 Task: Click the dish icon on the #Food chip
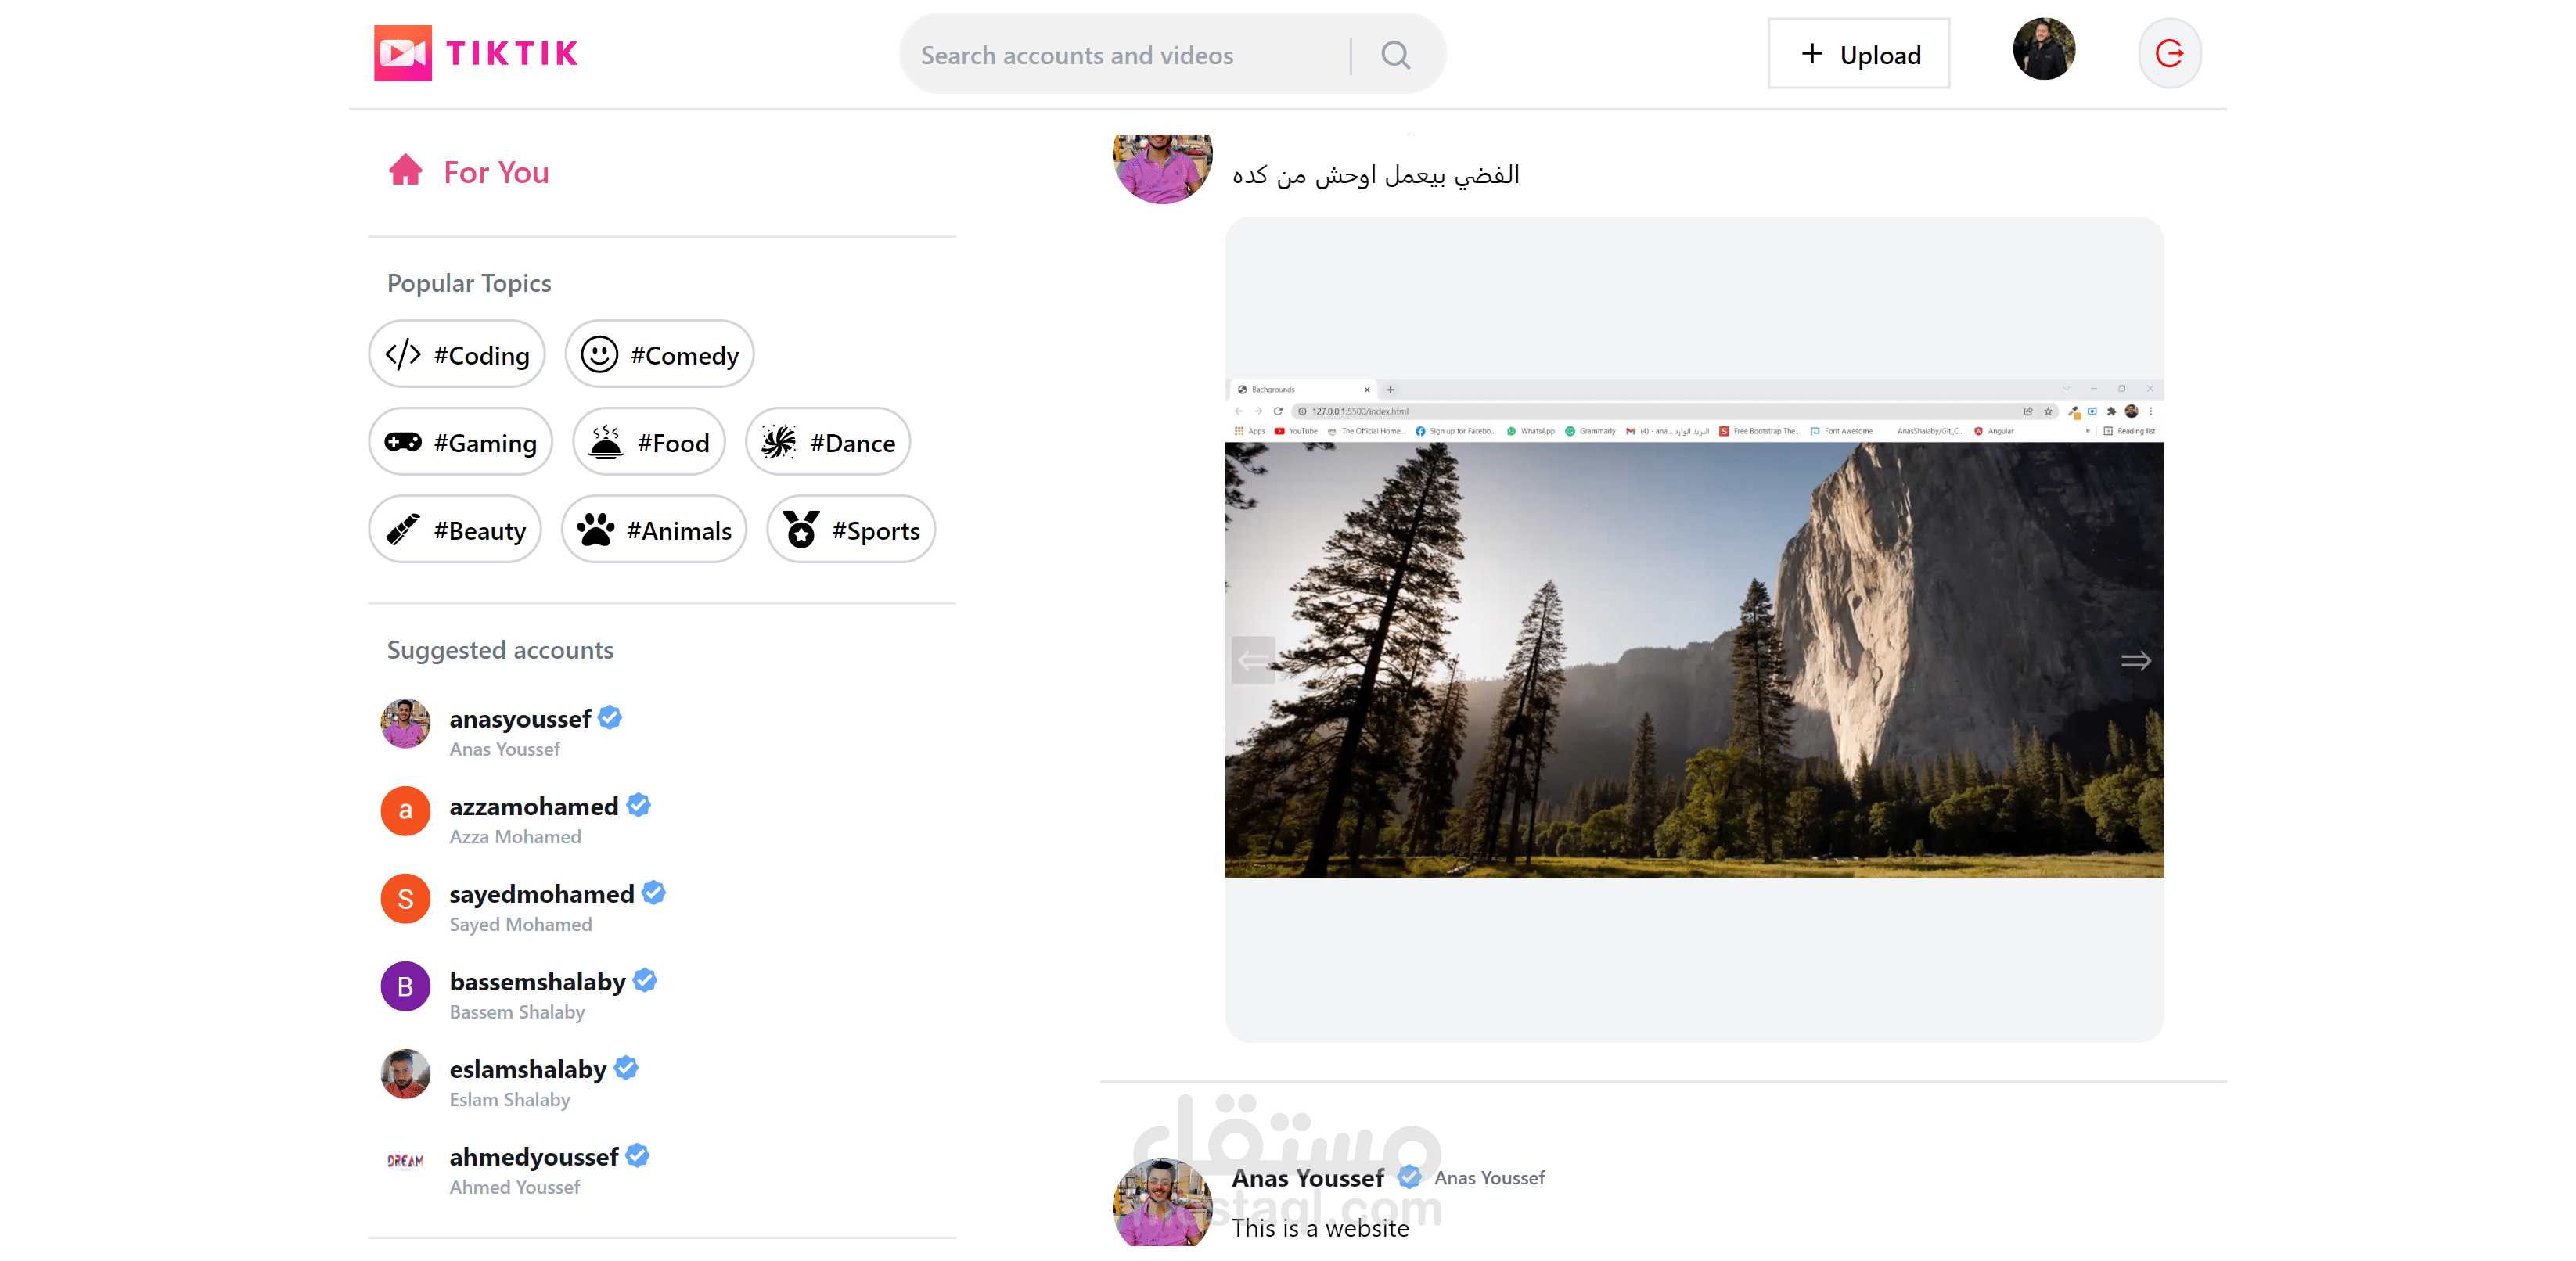coord(606,441)
